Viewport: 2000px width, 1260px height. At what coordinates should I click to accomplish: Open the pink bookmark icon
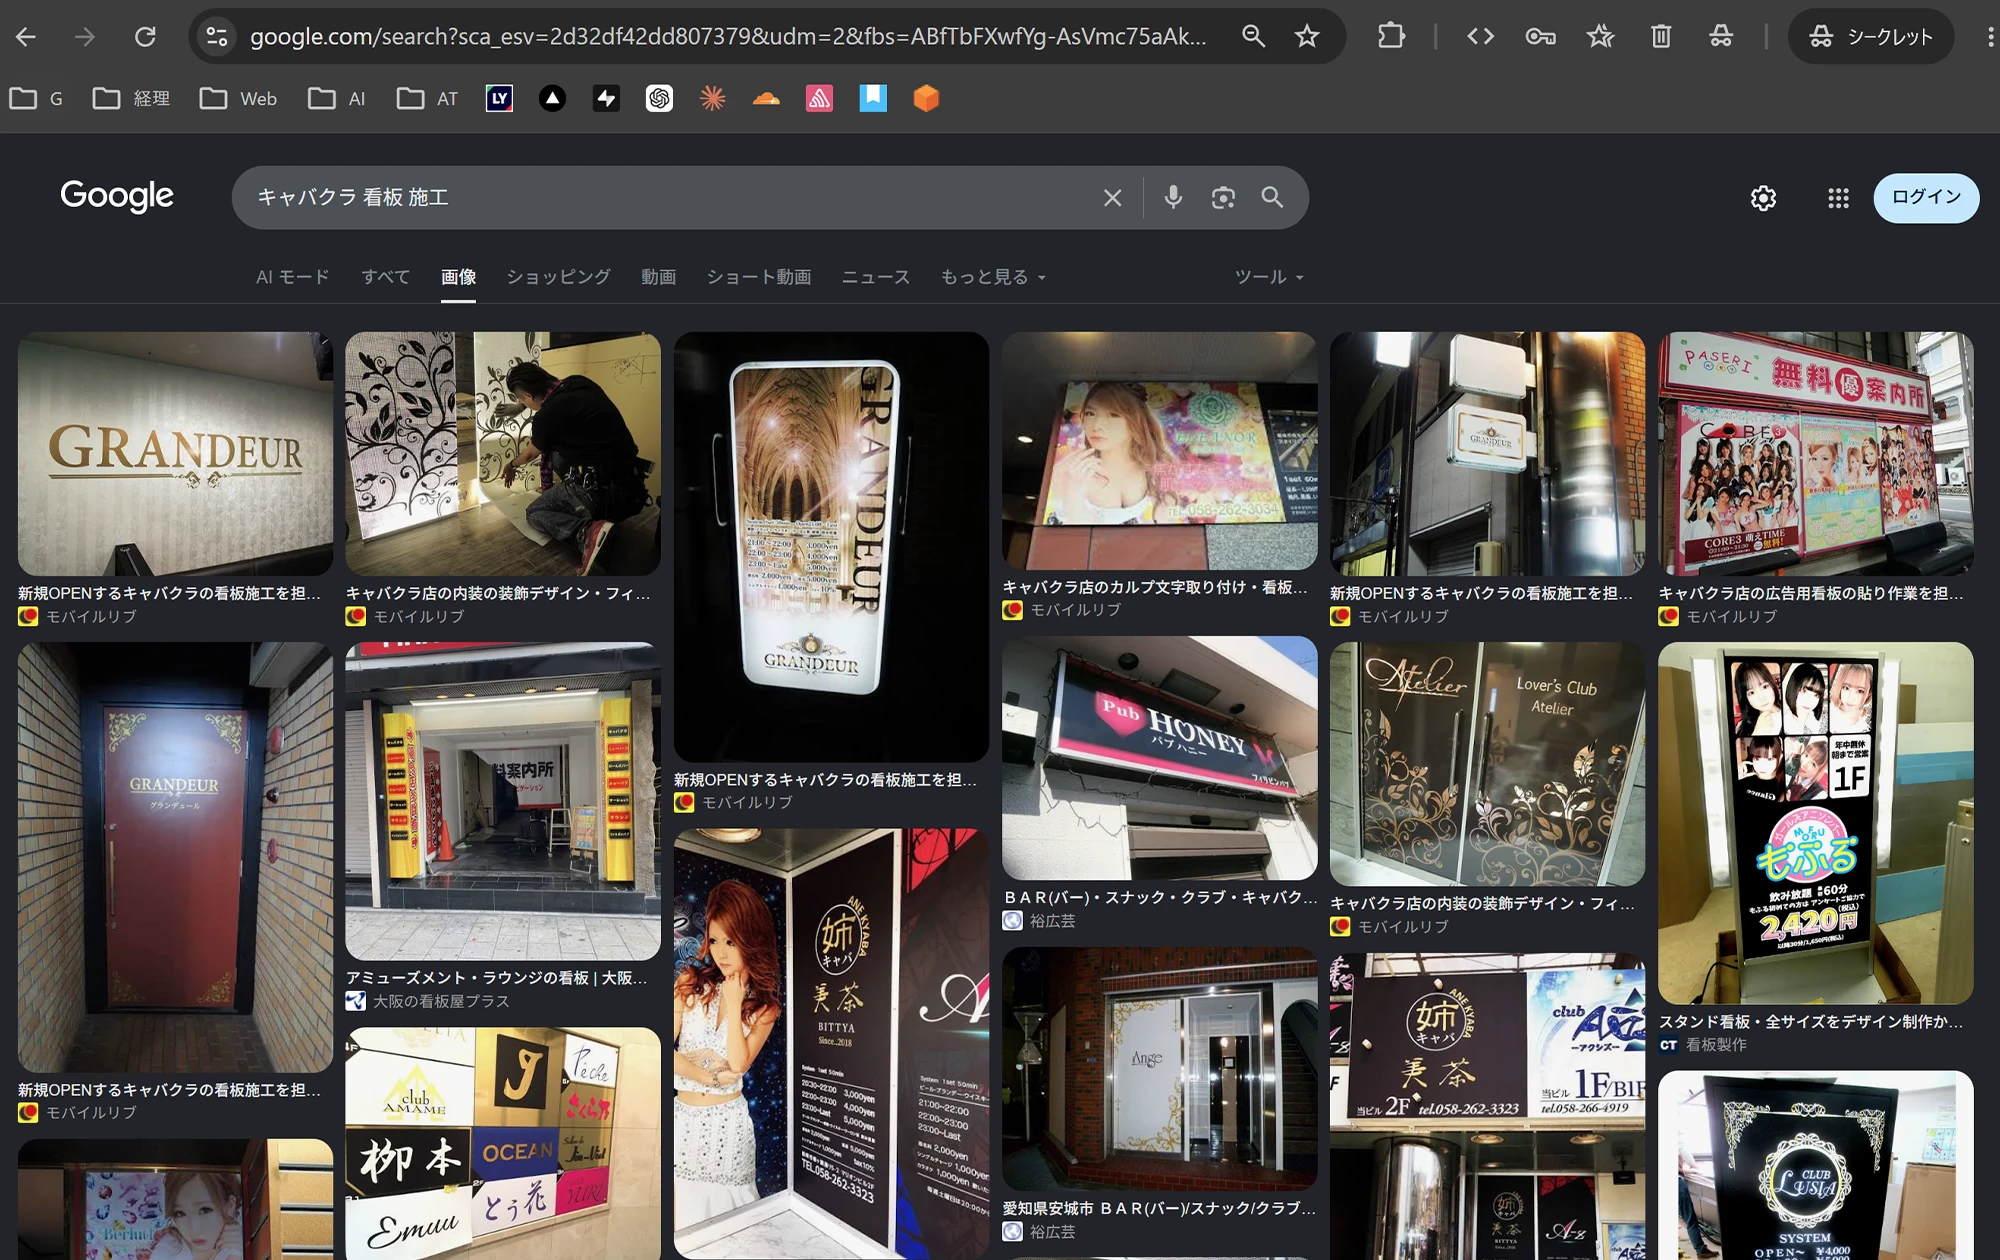click(x=820, y=98)
